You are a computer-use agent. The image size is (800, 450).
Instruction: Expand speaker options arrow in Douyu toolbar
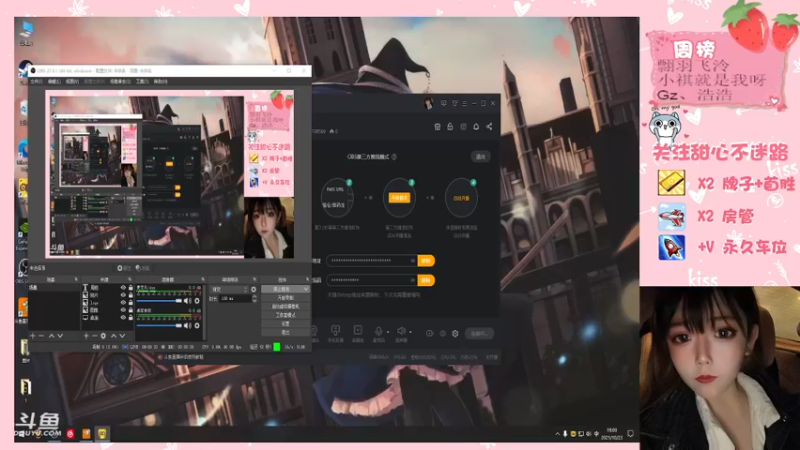[410, 332]
